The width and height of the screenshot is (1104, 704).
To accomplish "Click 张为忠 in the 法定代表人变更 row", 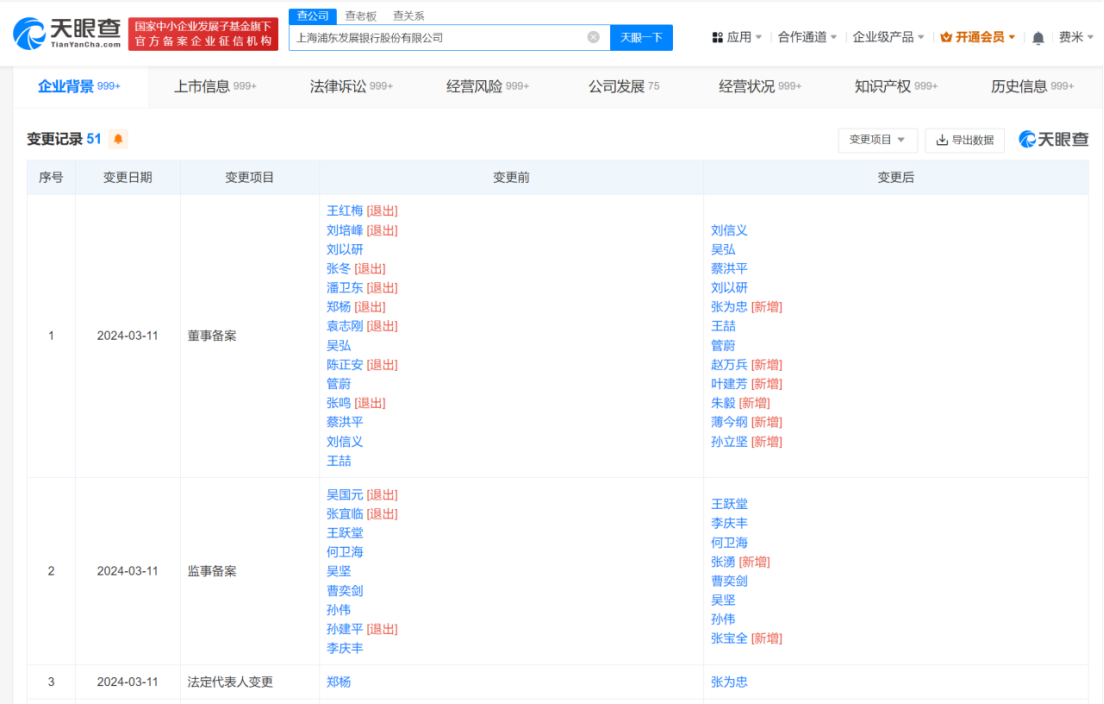I will point(729,682).
